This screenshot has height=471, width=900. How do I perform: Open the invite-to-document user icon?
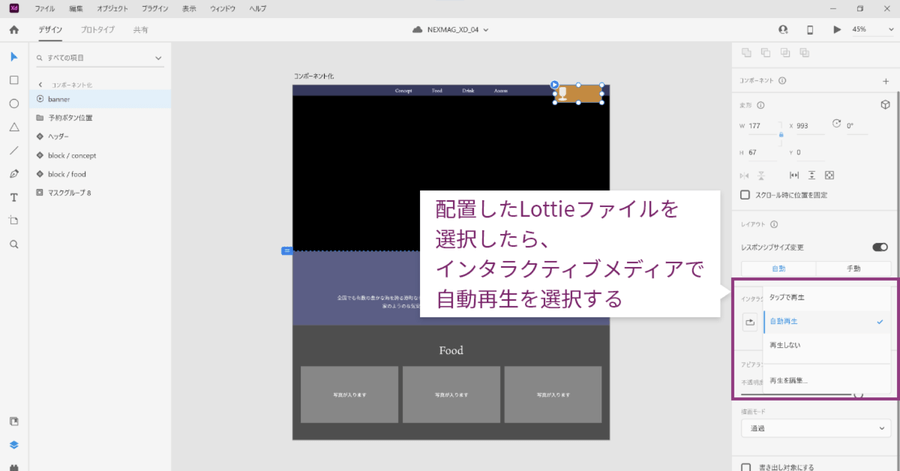783,30
